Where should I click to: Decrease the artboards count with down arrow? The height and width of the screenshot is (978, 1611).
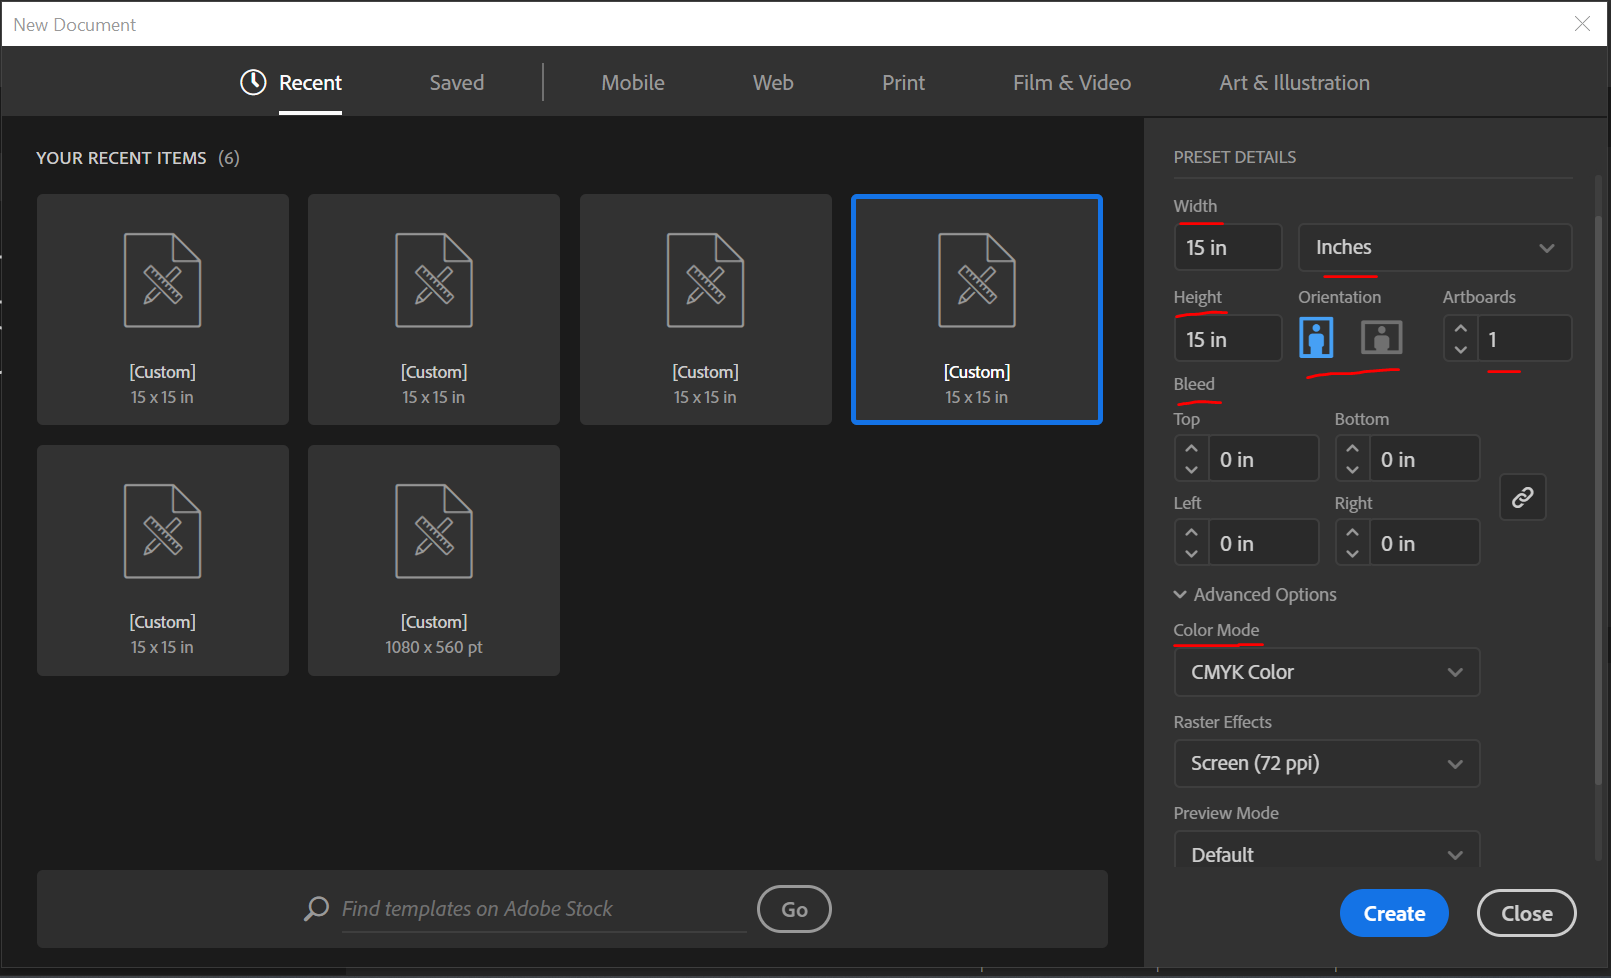click(1460, 349)
